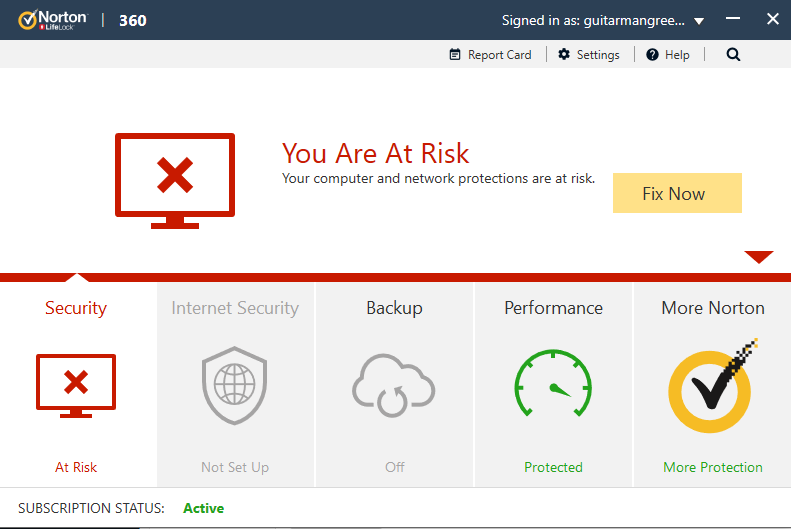Click the Performance speedometer gauge icon

pyautogui.click(x=553, y=383)
